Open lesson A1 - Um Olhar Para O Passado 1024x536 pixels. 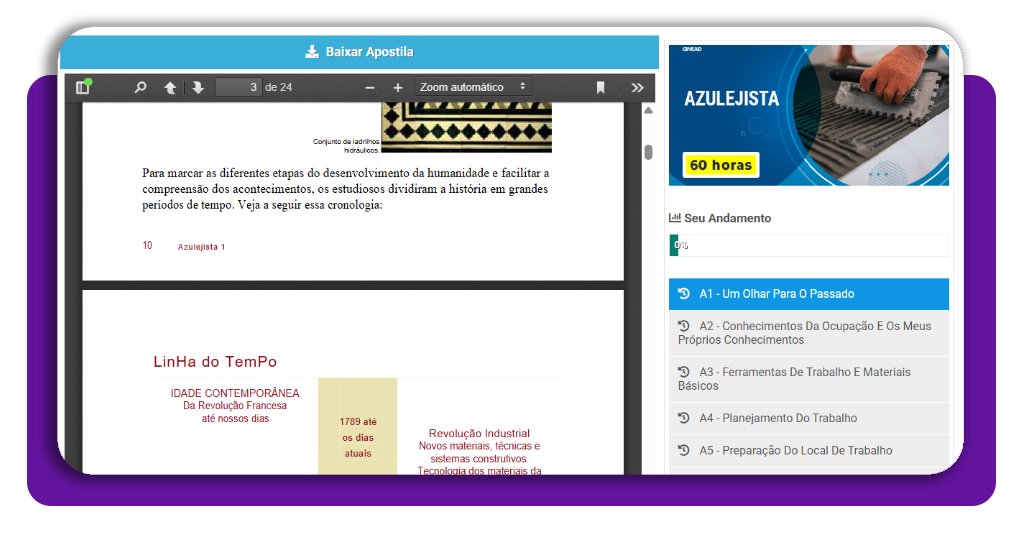point(808,294)
